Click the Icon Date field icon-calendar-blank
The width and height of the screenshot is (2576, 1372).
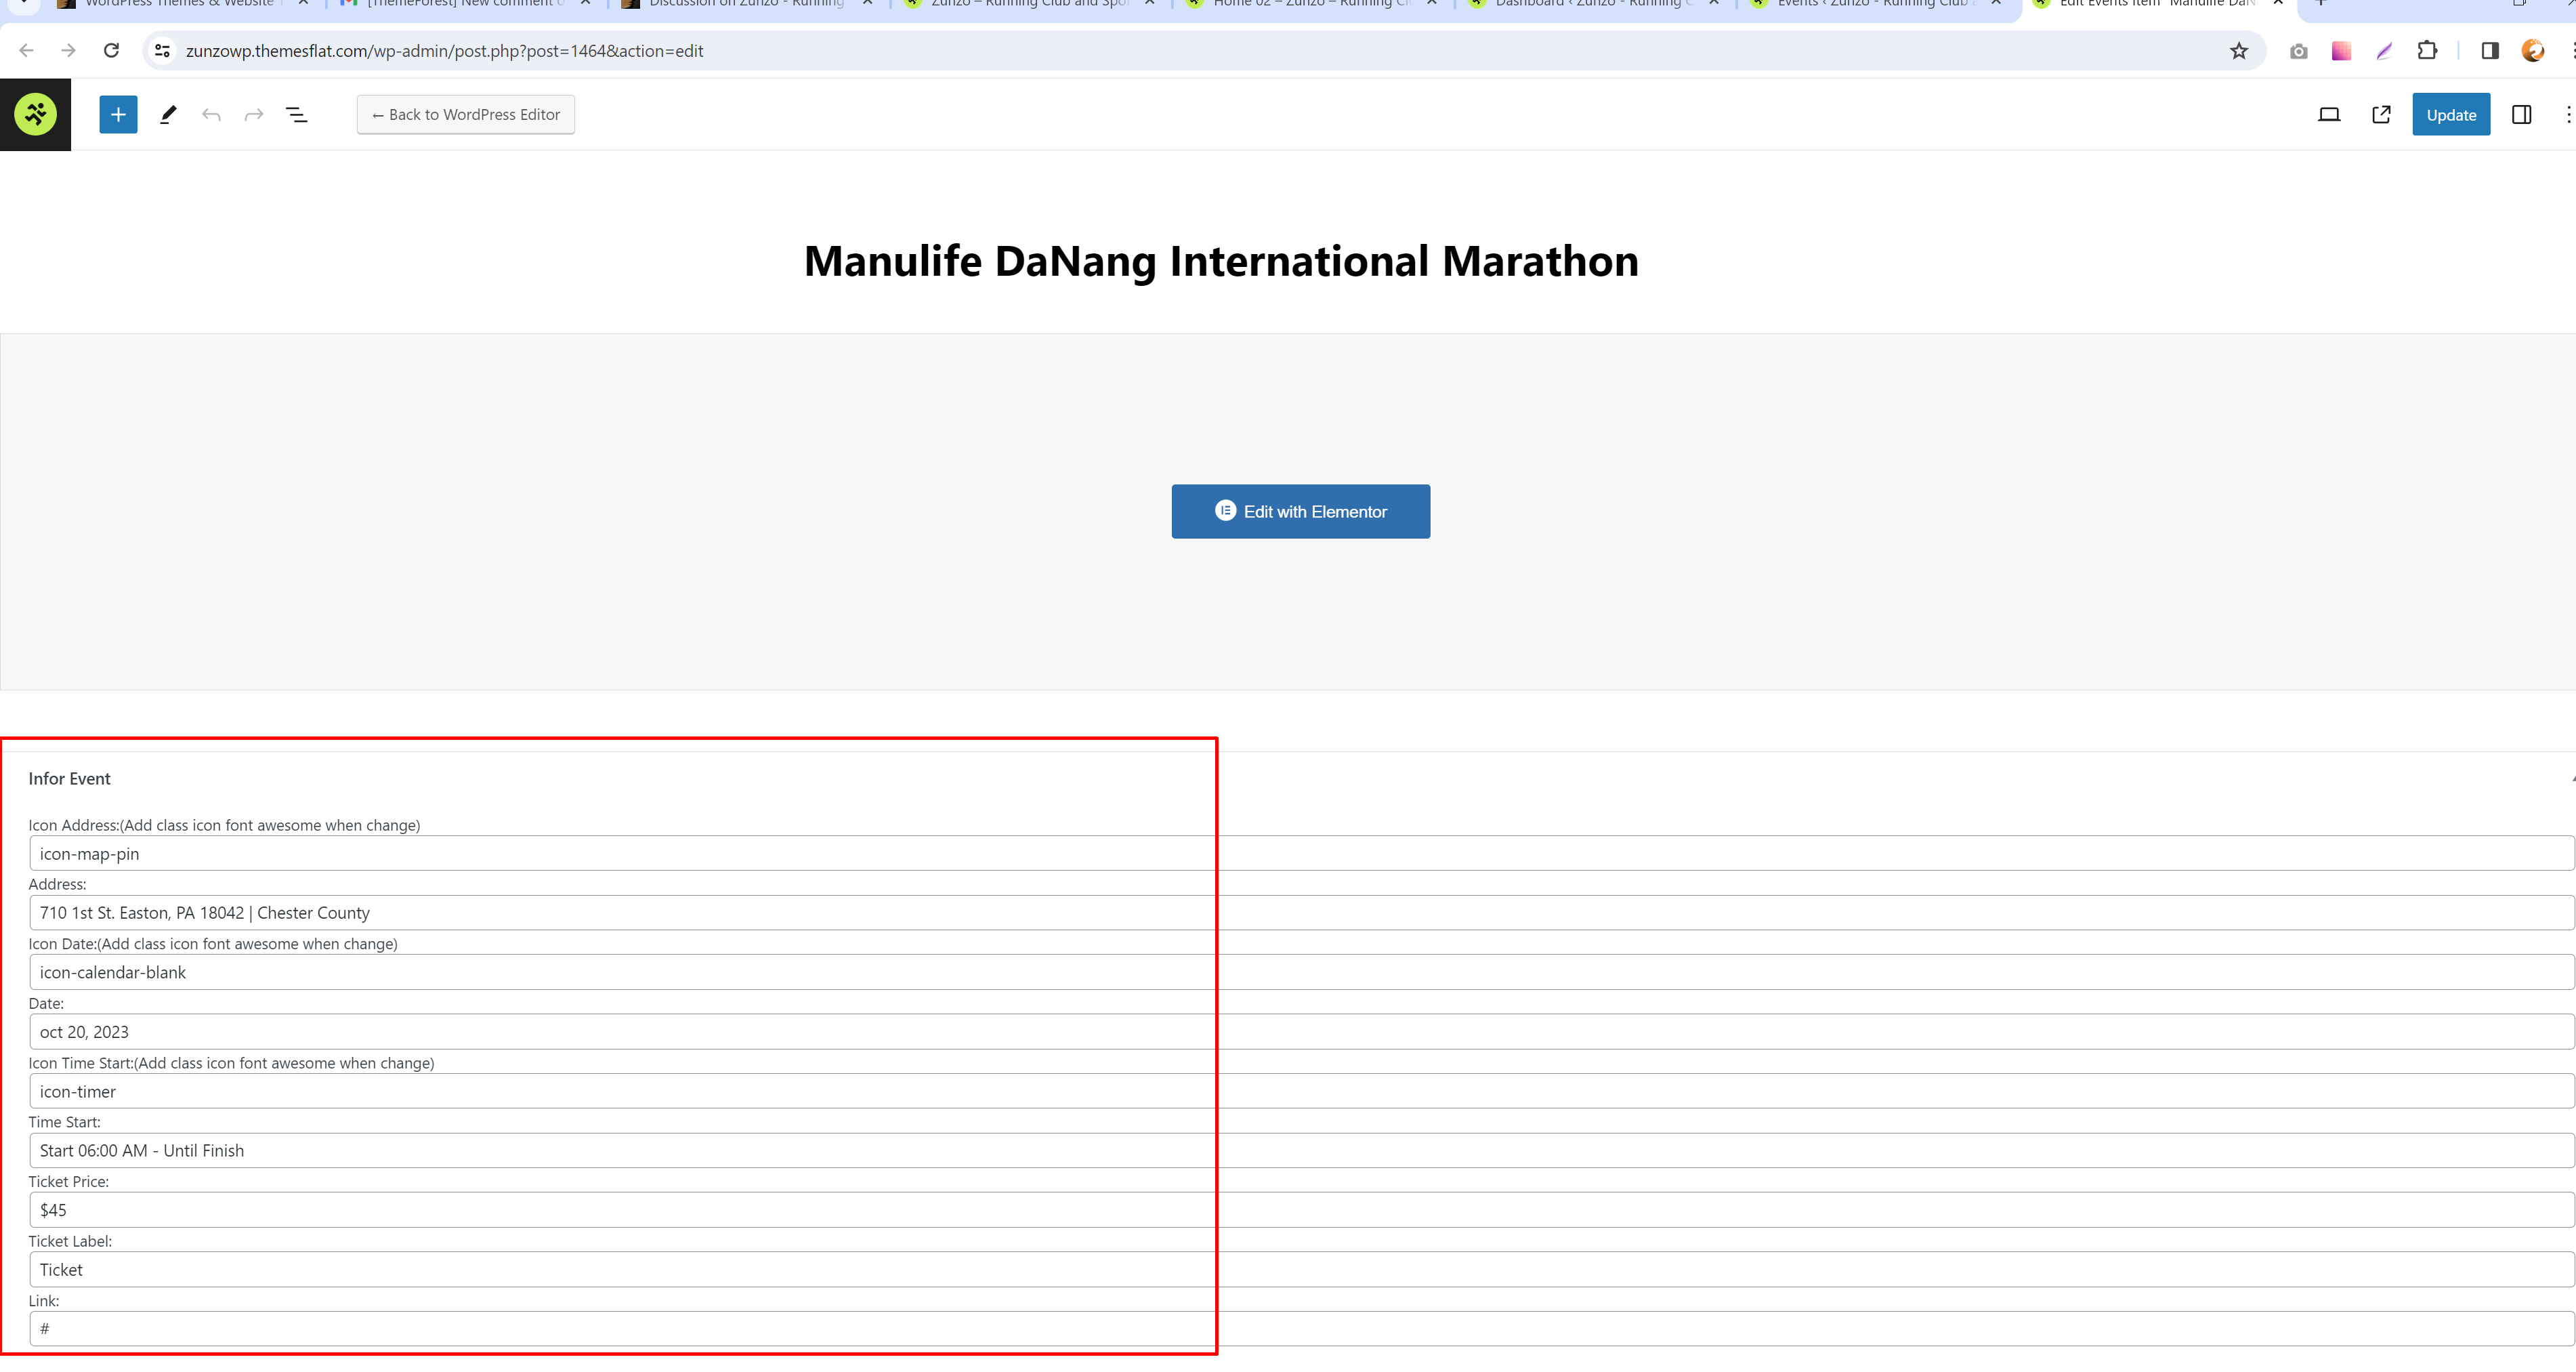pyautogui.click(x=1301, y=972)
